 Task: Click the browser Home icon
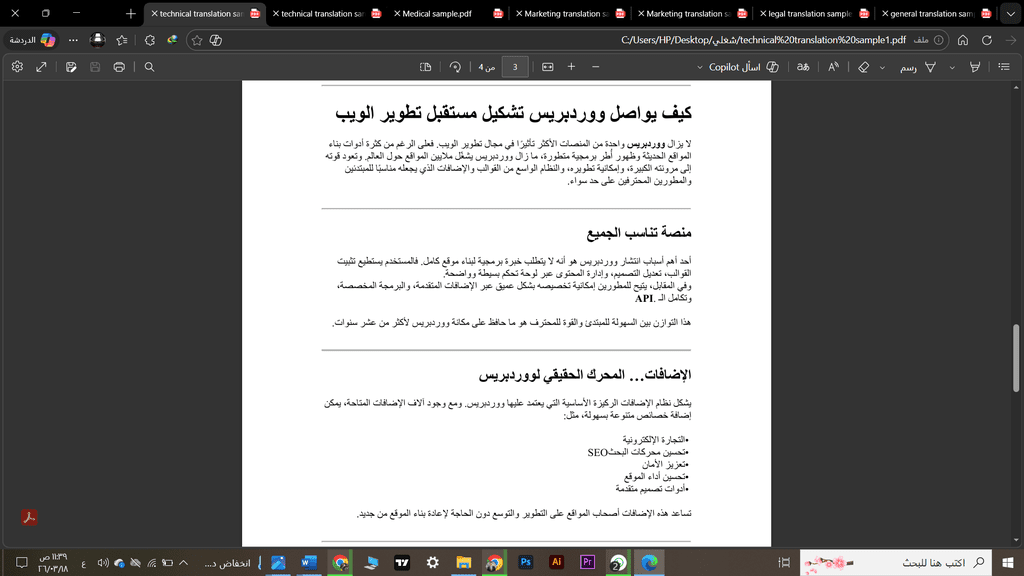click(x=963, y=40)
